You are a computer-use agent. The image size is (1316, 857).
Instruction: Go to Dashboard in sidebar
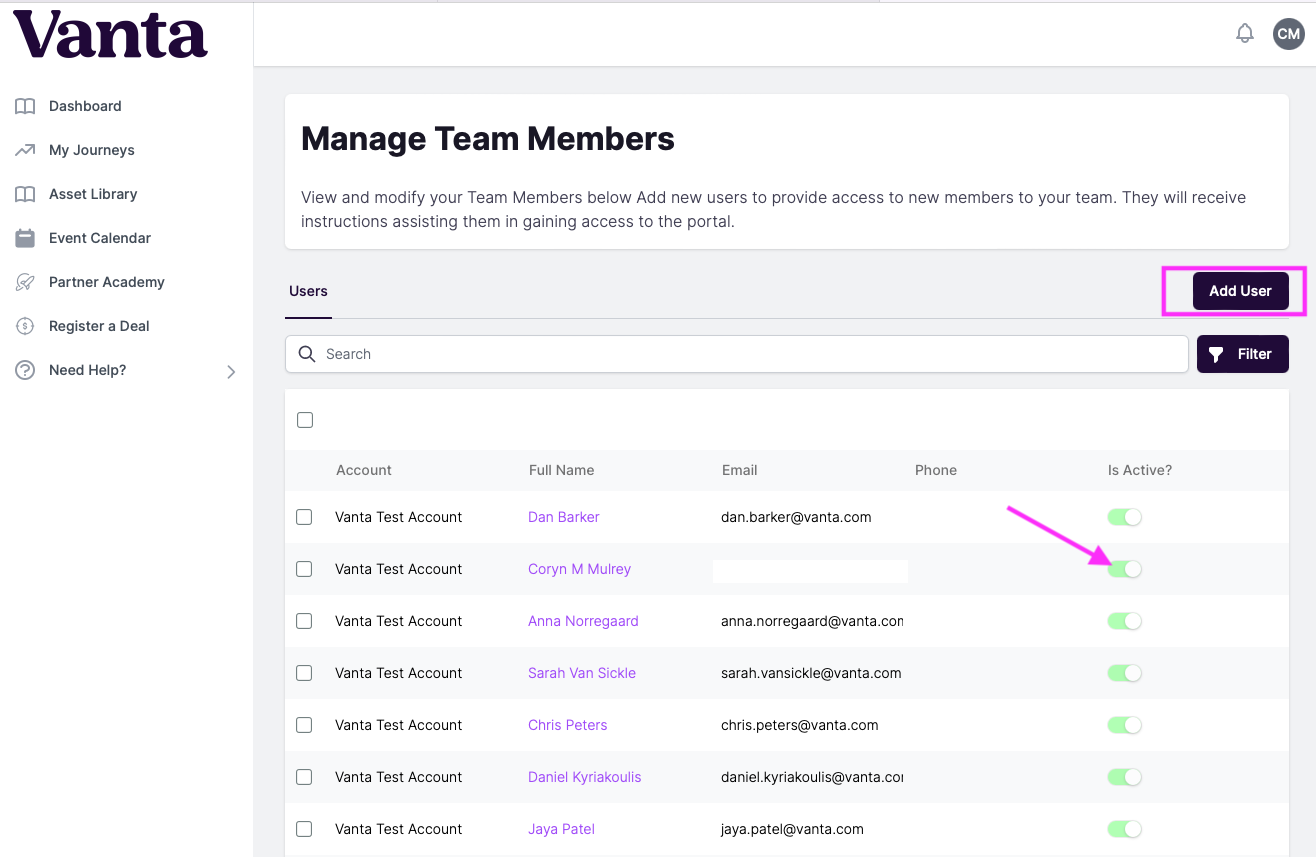tap(85, 106)
